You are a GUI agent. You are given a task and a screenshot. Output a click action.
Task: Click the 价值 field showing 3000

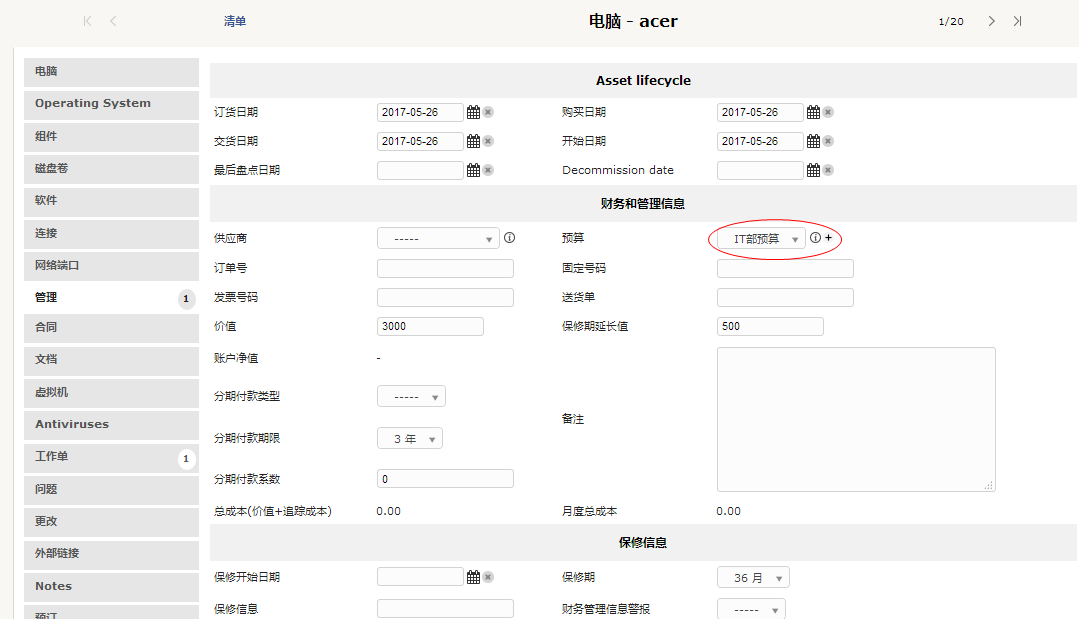point(430,326)
